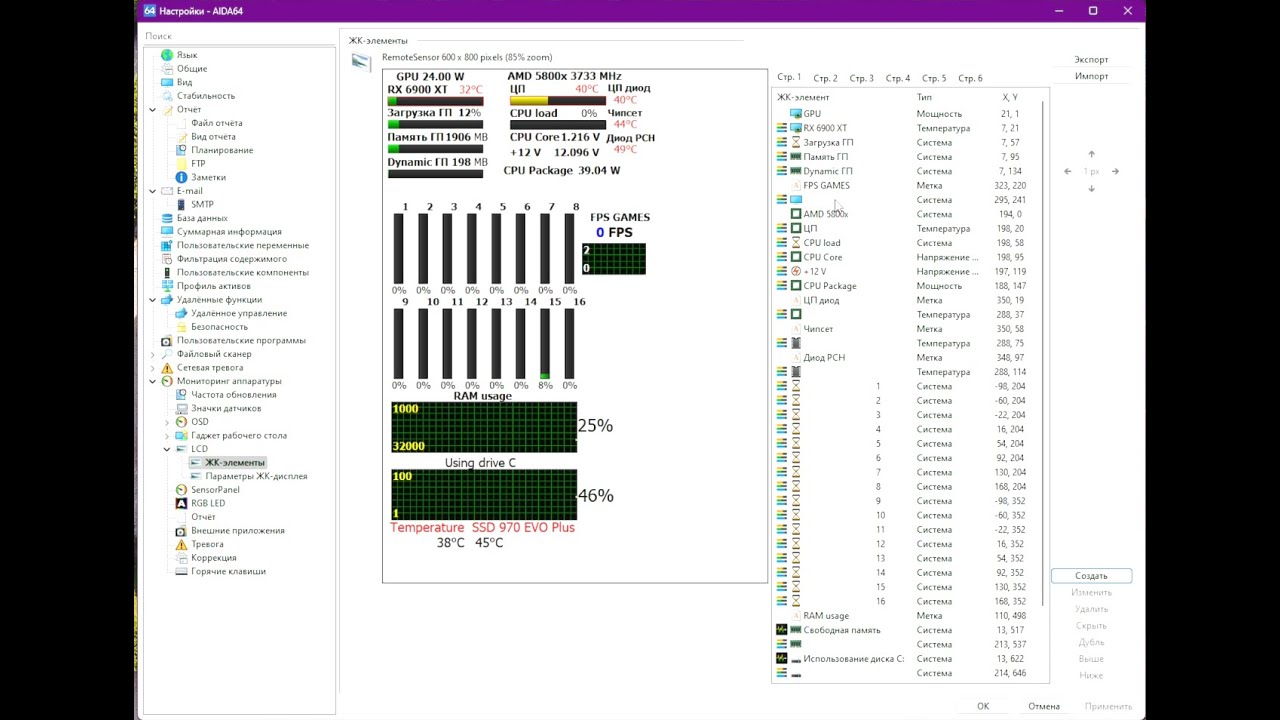Click the Внешние приложения icon

point(181,531)
